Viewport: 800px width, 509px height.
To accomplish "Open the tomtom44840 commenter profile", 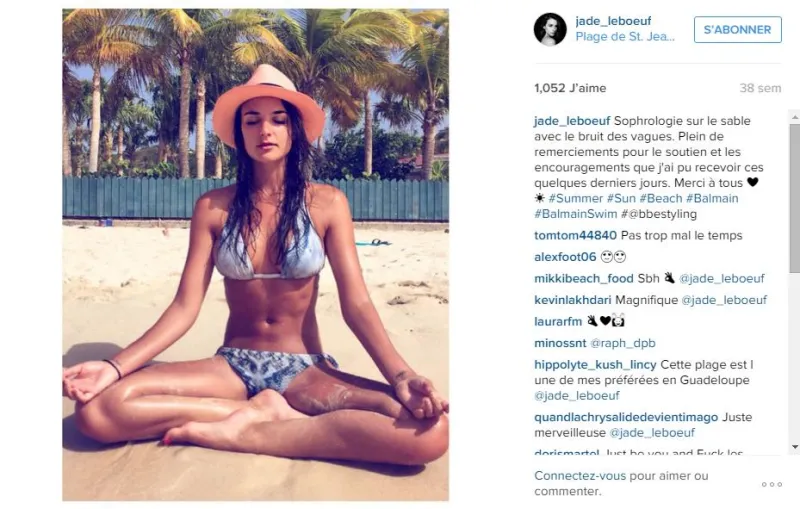I will pyautogui.click(x=576, y=236).
